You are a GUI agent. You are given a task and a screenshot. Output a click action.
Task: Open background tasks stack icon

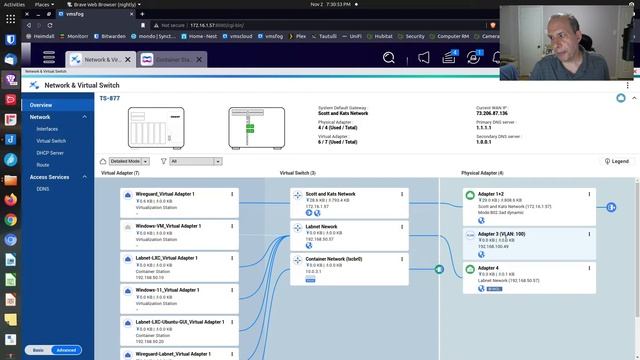pyautogui.click(x=449, y=58)
